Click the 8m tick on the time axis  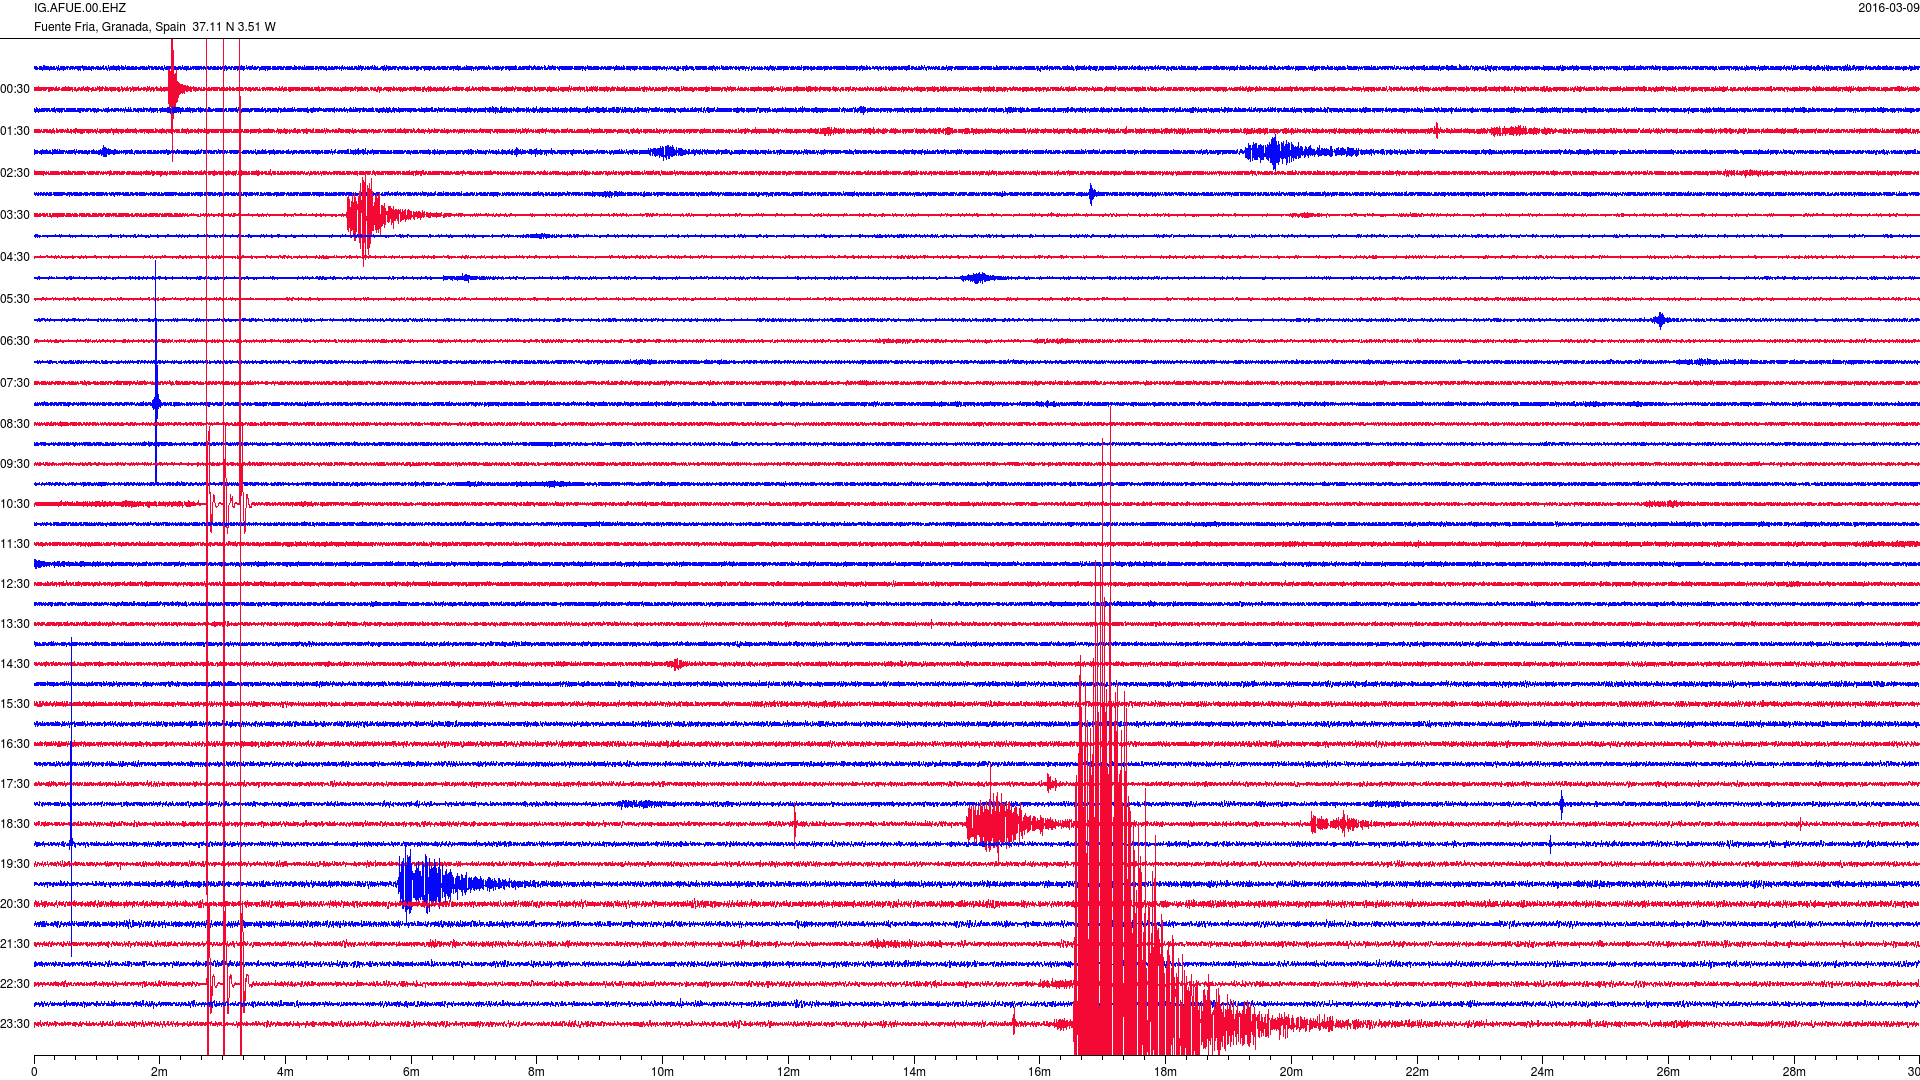click(x=537, y=1072)
